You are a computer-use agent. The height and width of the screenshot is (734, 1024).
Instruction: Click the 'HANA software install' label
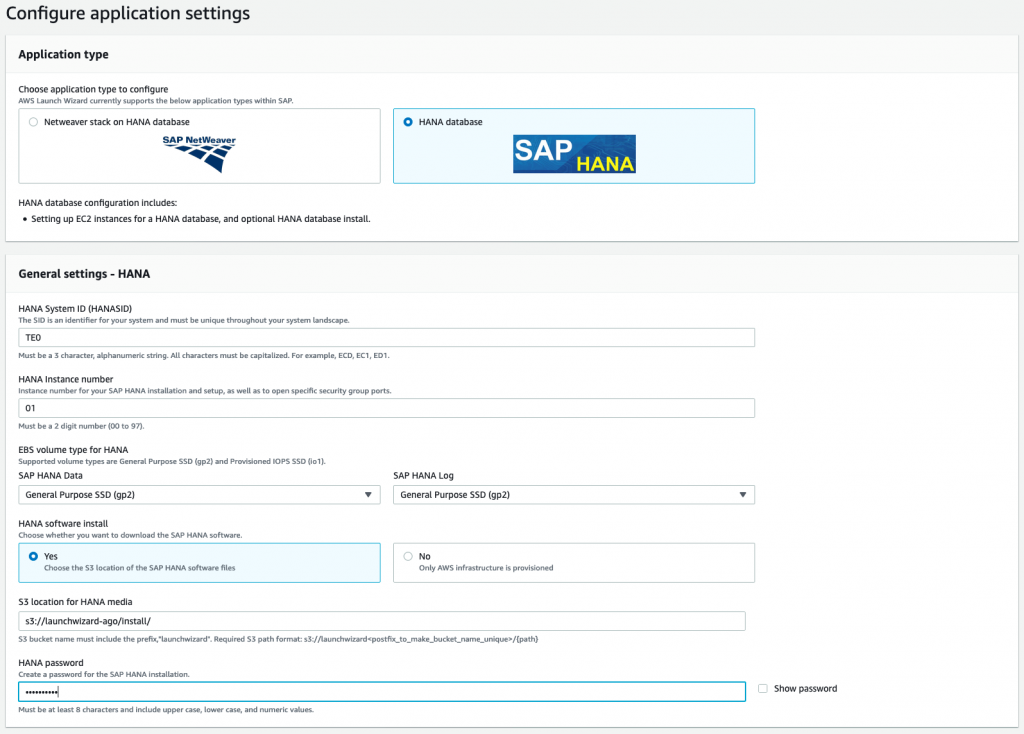[63, 524]
